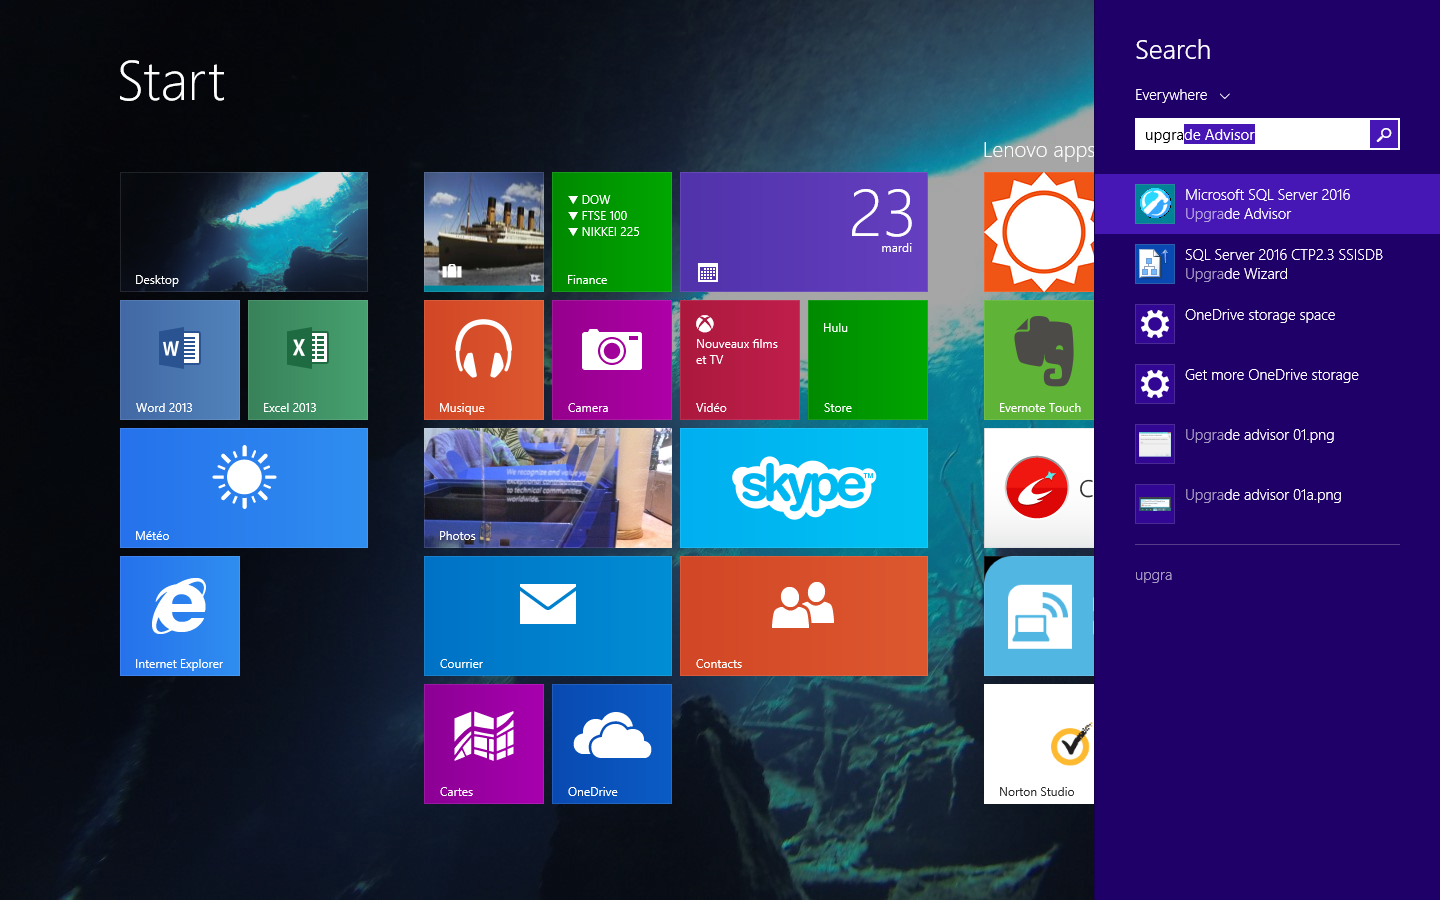1440x900 pixels.
Task: Open the Photos tile
Action: [548, 488]
